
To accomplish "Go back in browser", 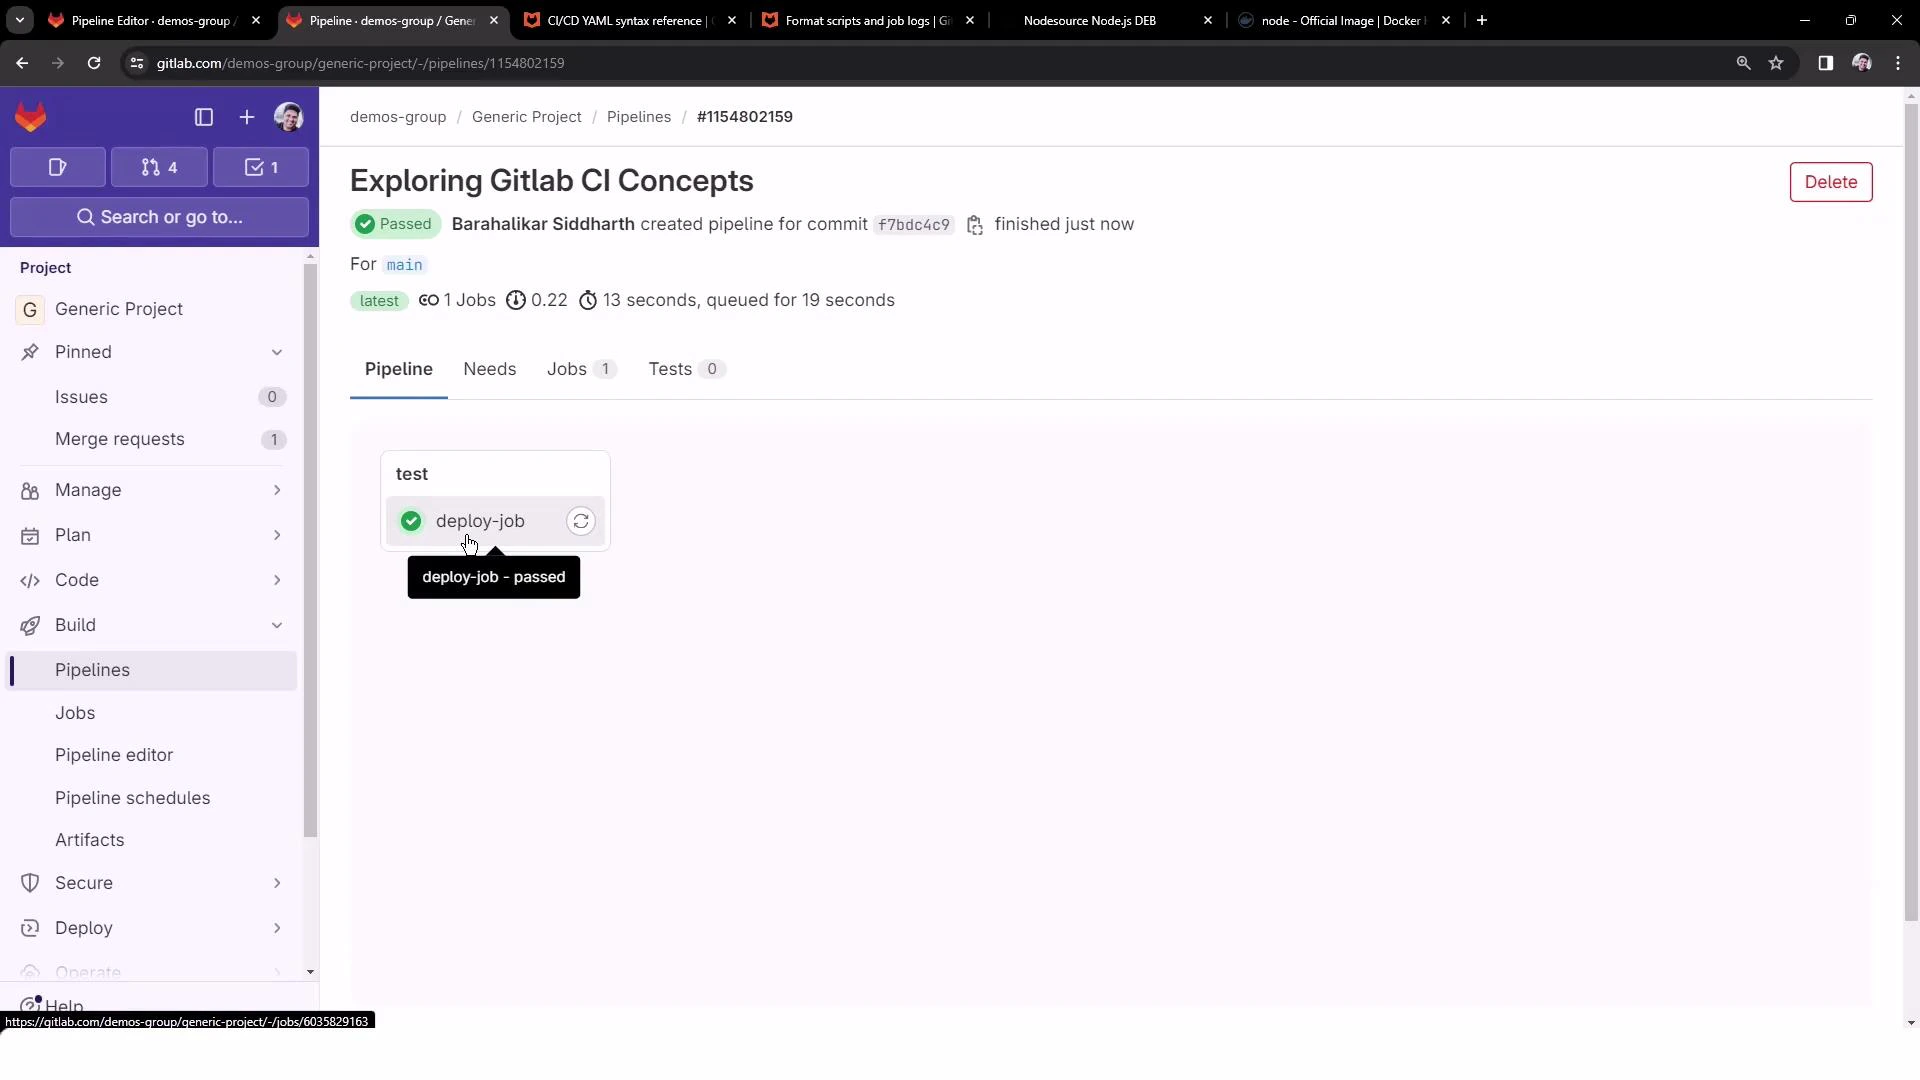I will pos(22,63).
